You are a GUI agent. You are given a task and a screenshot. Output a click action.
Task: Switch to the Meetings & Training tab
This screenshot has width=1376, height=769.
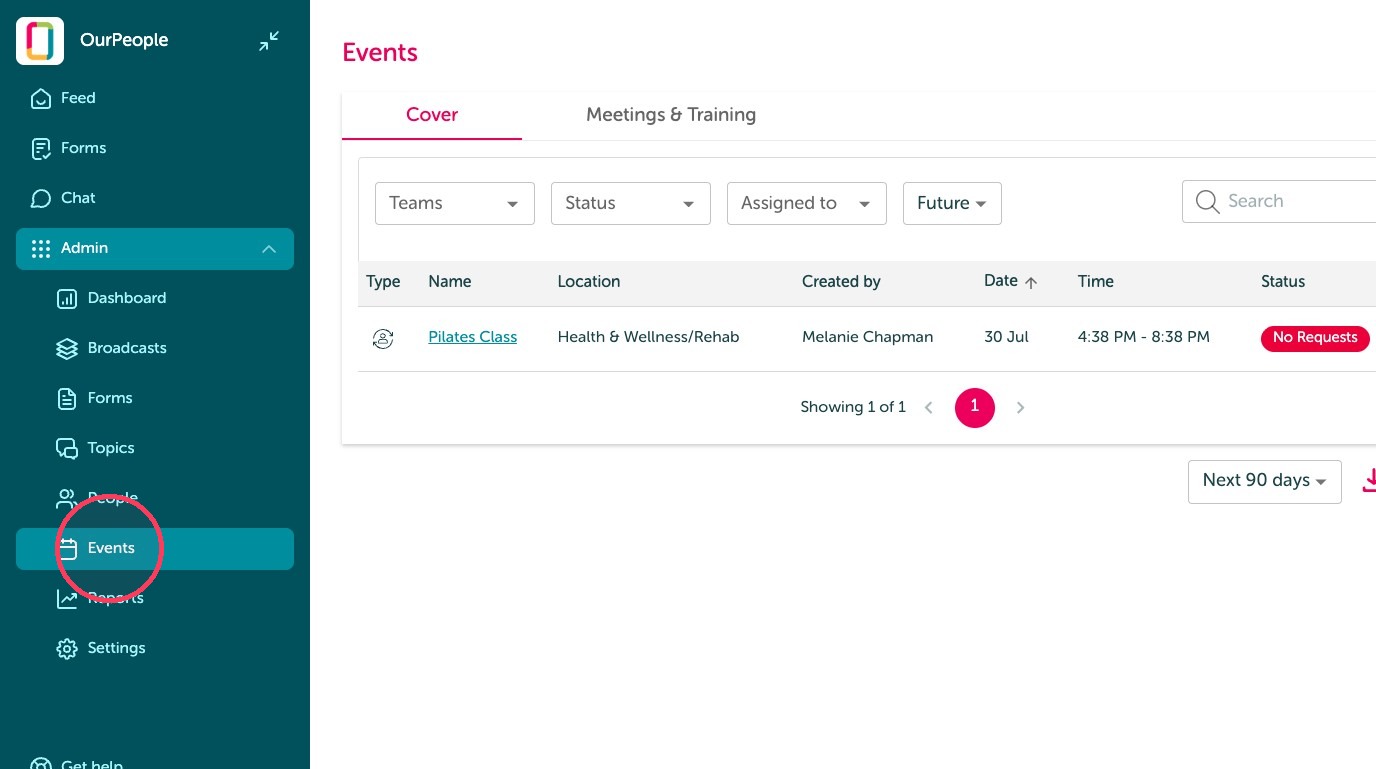pyautogui.click(x=671, y=115)
